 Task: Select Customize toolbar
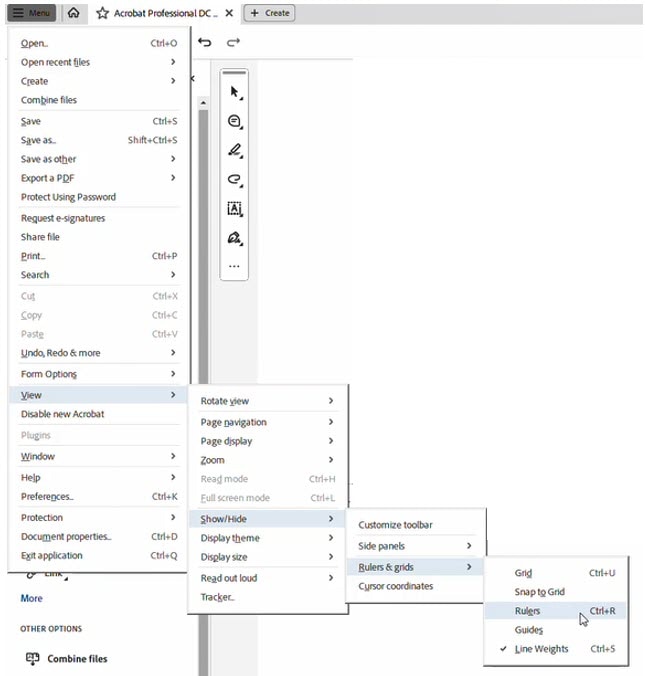(x=415, y=525)
